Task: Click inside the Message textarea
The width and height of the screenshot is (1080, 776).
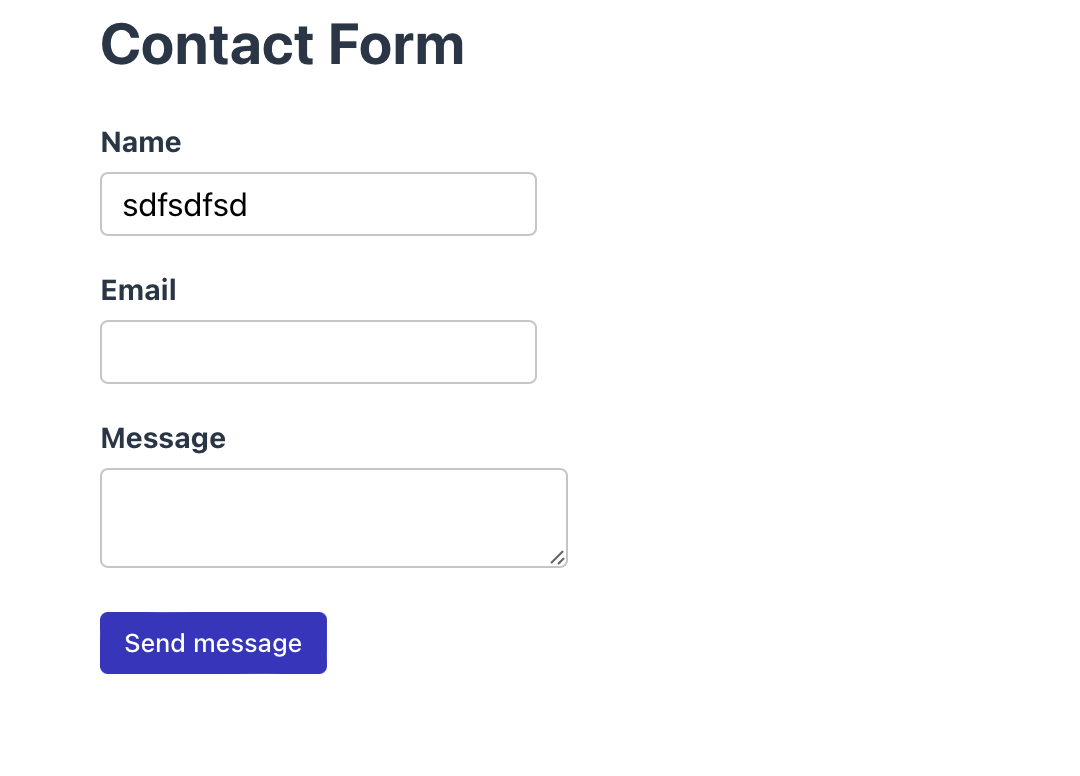Action: click(334, 517)
